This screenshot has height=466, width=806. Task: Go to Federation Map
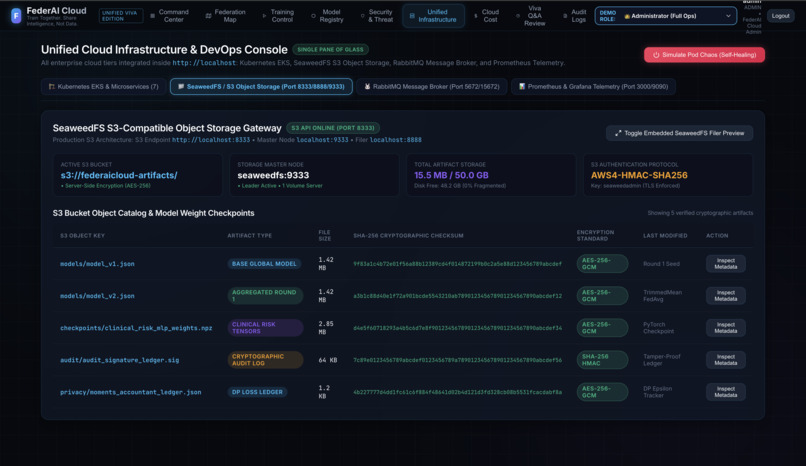[225, 16]
